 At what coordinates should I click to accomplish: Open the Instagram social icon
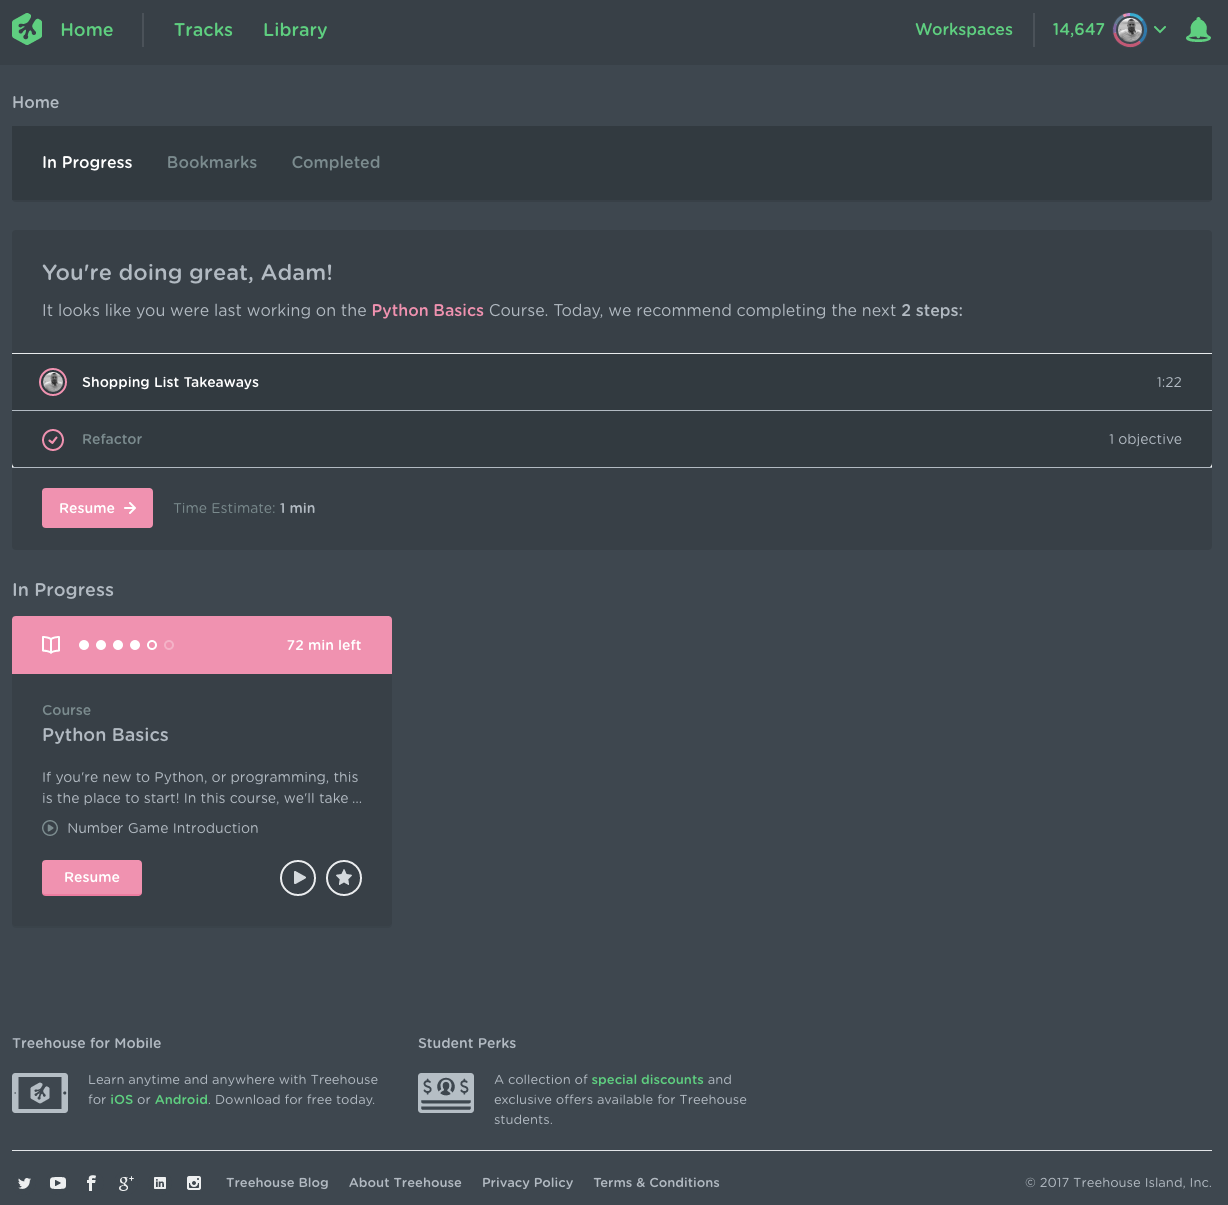[x=194, y=1183]
